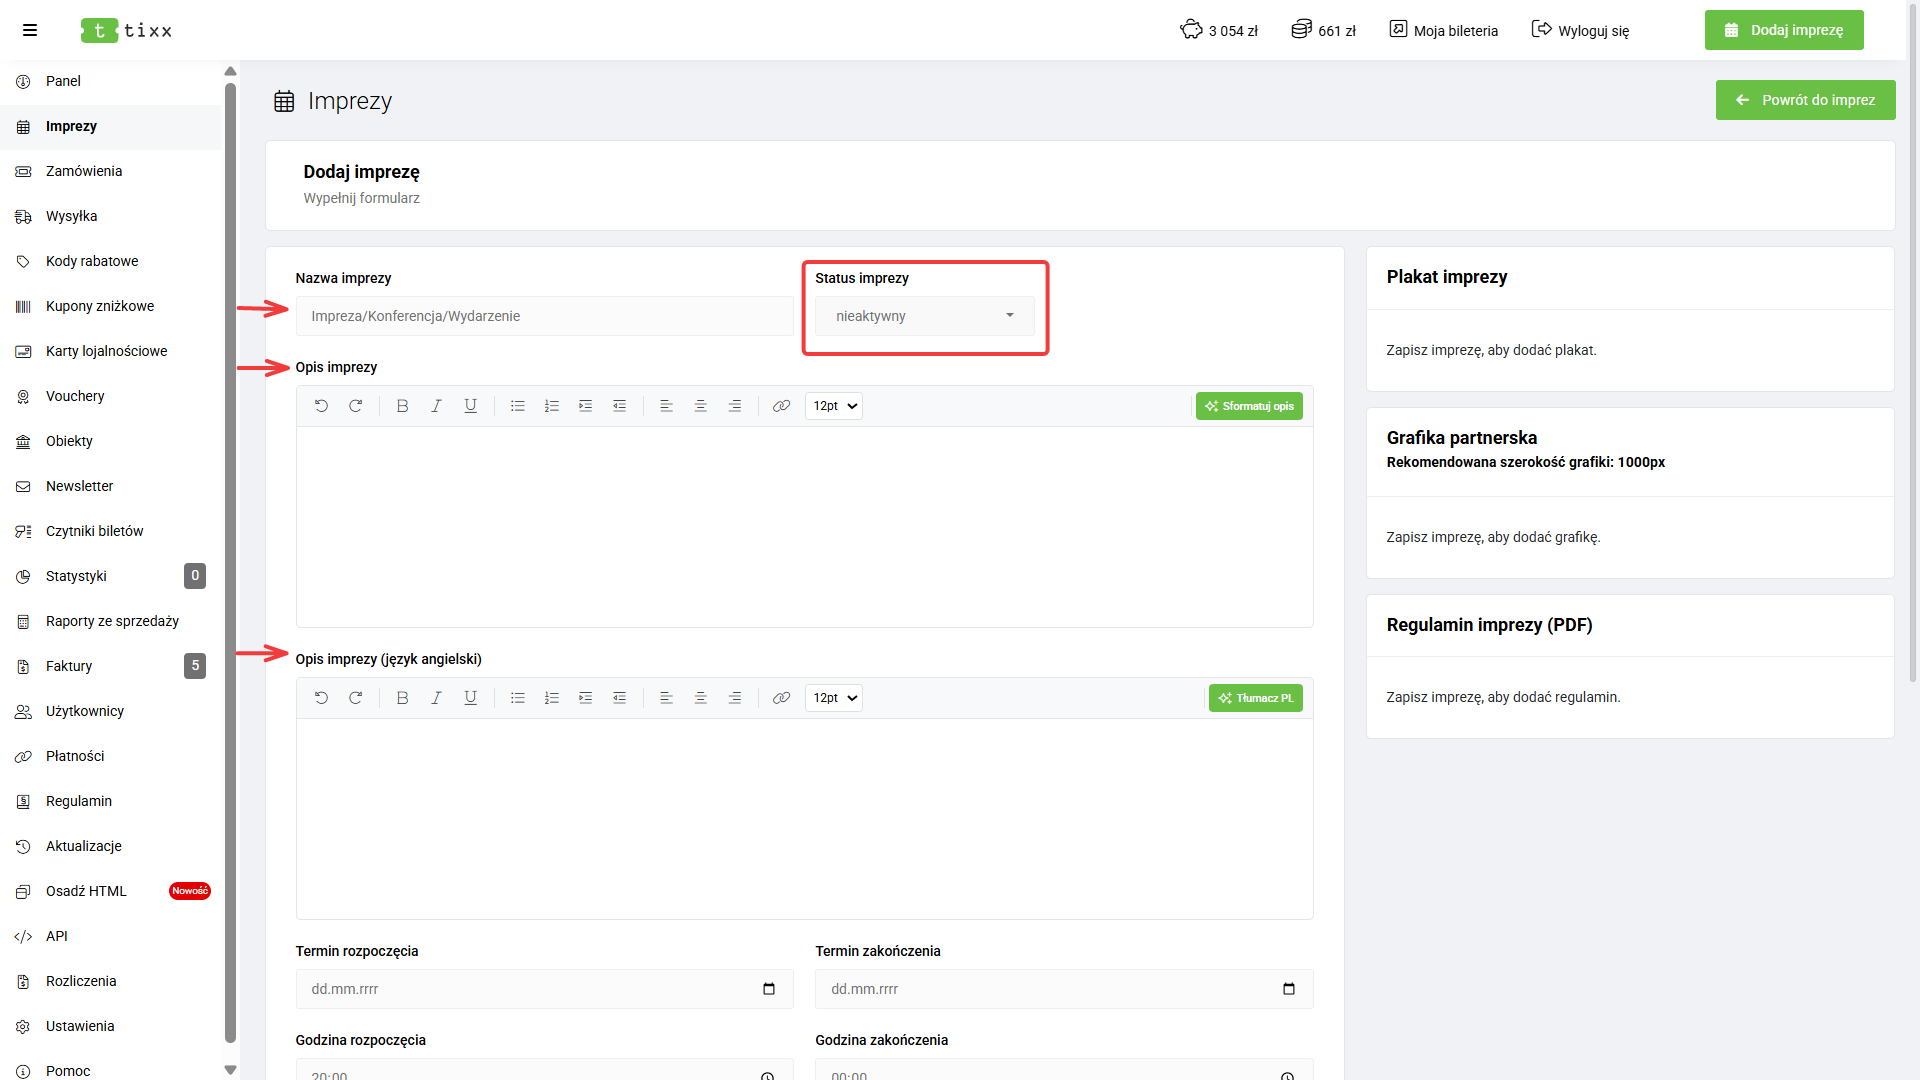Click into the Opis imprezy text area
Image resolution: width=1920 pixels, height=1080 pixels.
[x=804, y=527]
